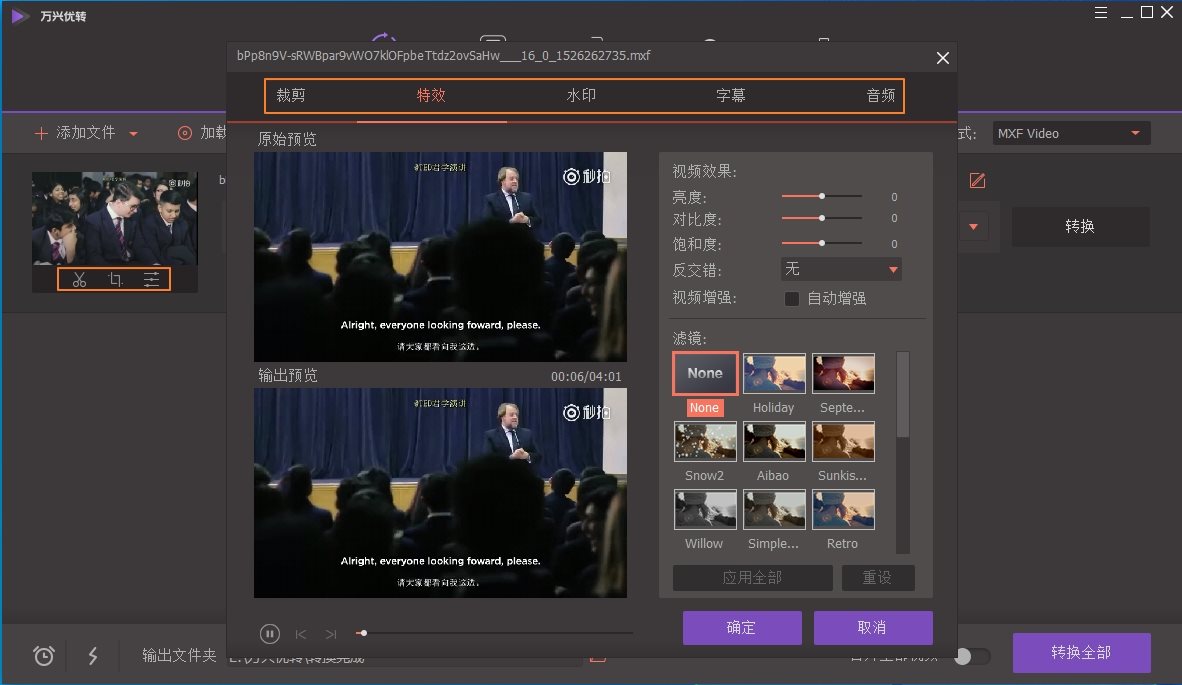Select the scissors trim tool on the video thumbnail
1182x685 pixels.
pyautogui.click(x=80, y=279)
